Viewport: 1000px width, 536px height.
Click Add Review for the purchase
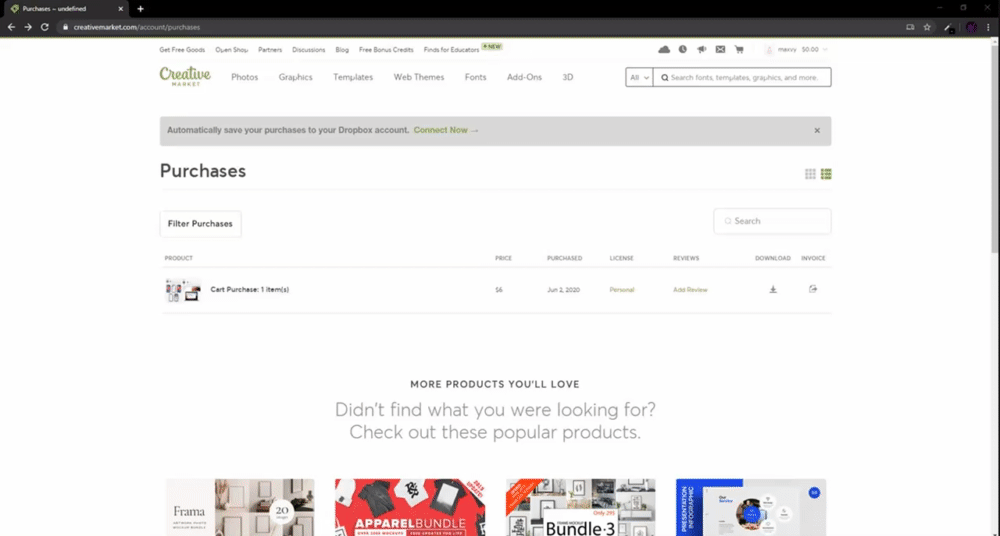coord(690,290)
